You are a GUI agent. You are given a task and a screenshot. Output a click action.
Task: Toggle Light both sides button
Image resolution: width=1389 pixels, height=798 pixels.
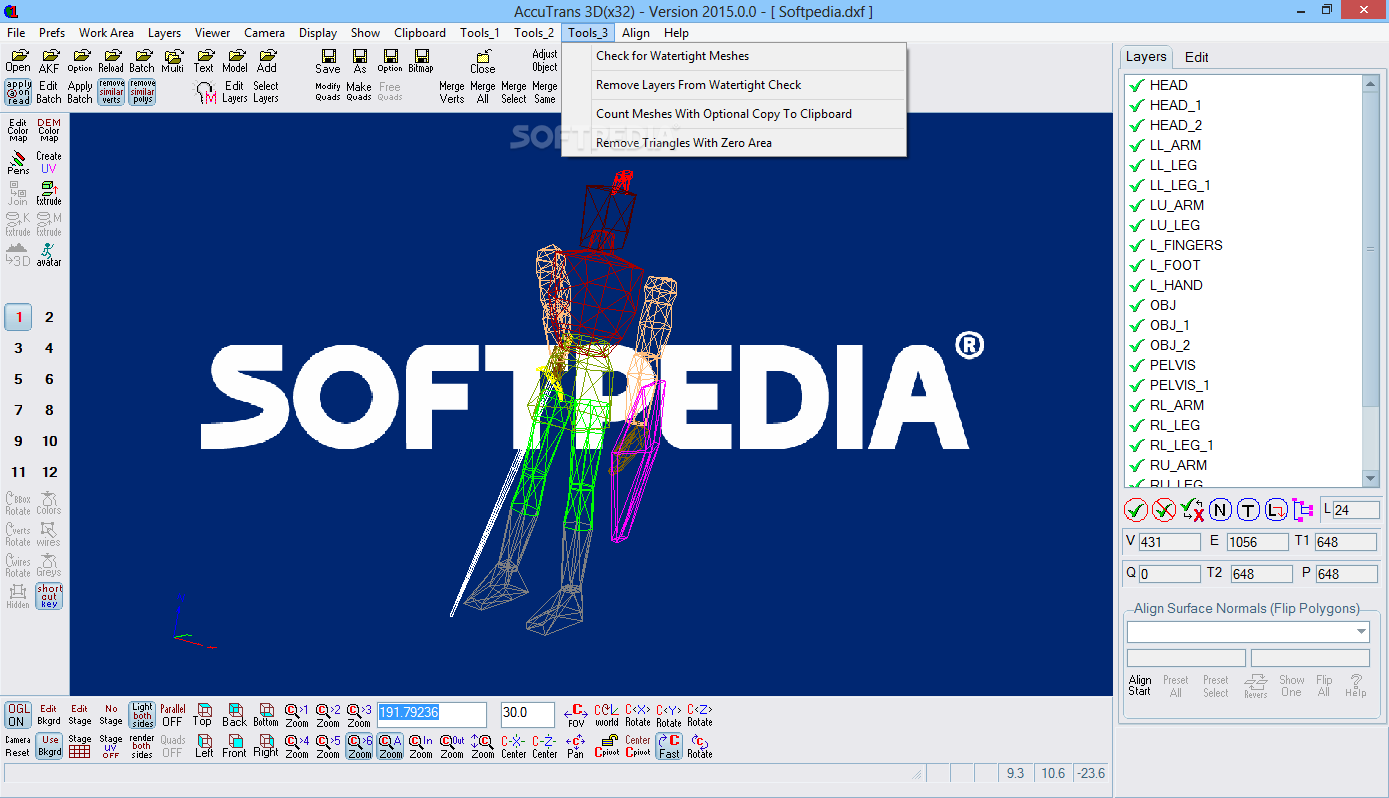click(x=142, y=714)
